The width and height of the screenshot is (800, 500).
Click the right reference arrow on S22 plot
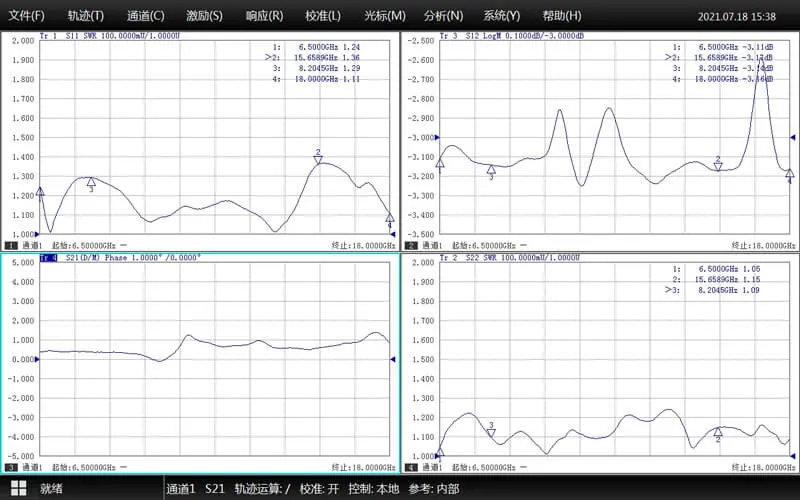[793, 456]
